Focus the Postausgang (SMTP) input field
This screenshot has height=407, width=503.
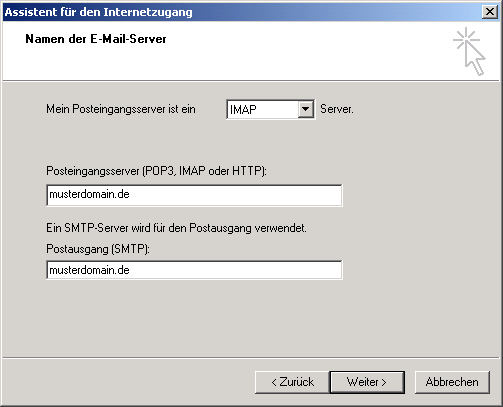194,270
